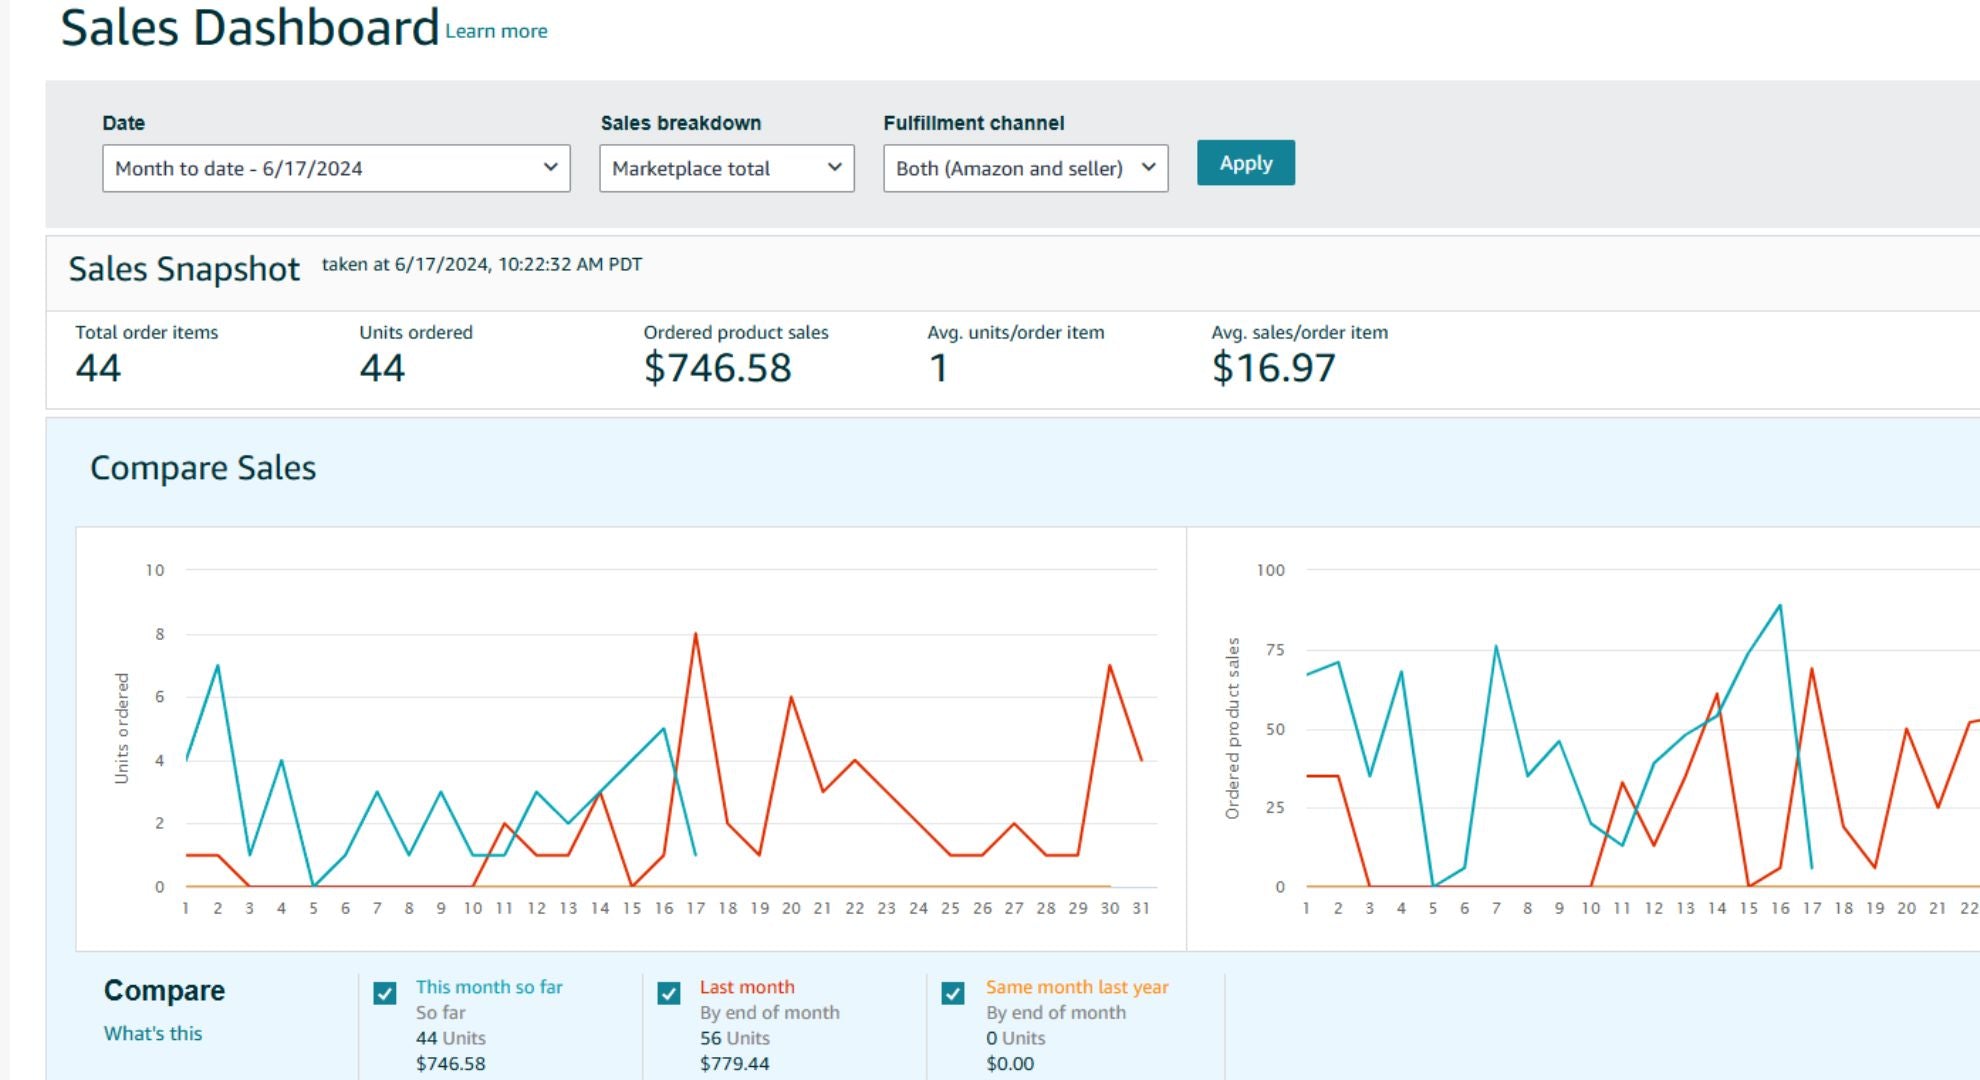Open the Date range dropdown
This screenshot has width=1980, height=1080.
click(x=335, y=168)
